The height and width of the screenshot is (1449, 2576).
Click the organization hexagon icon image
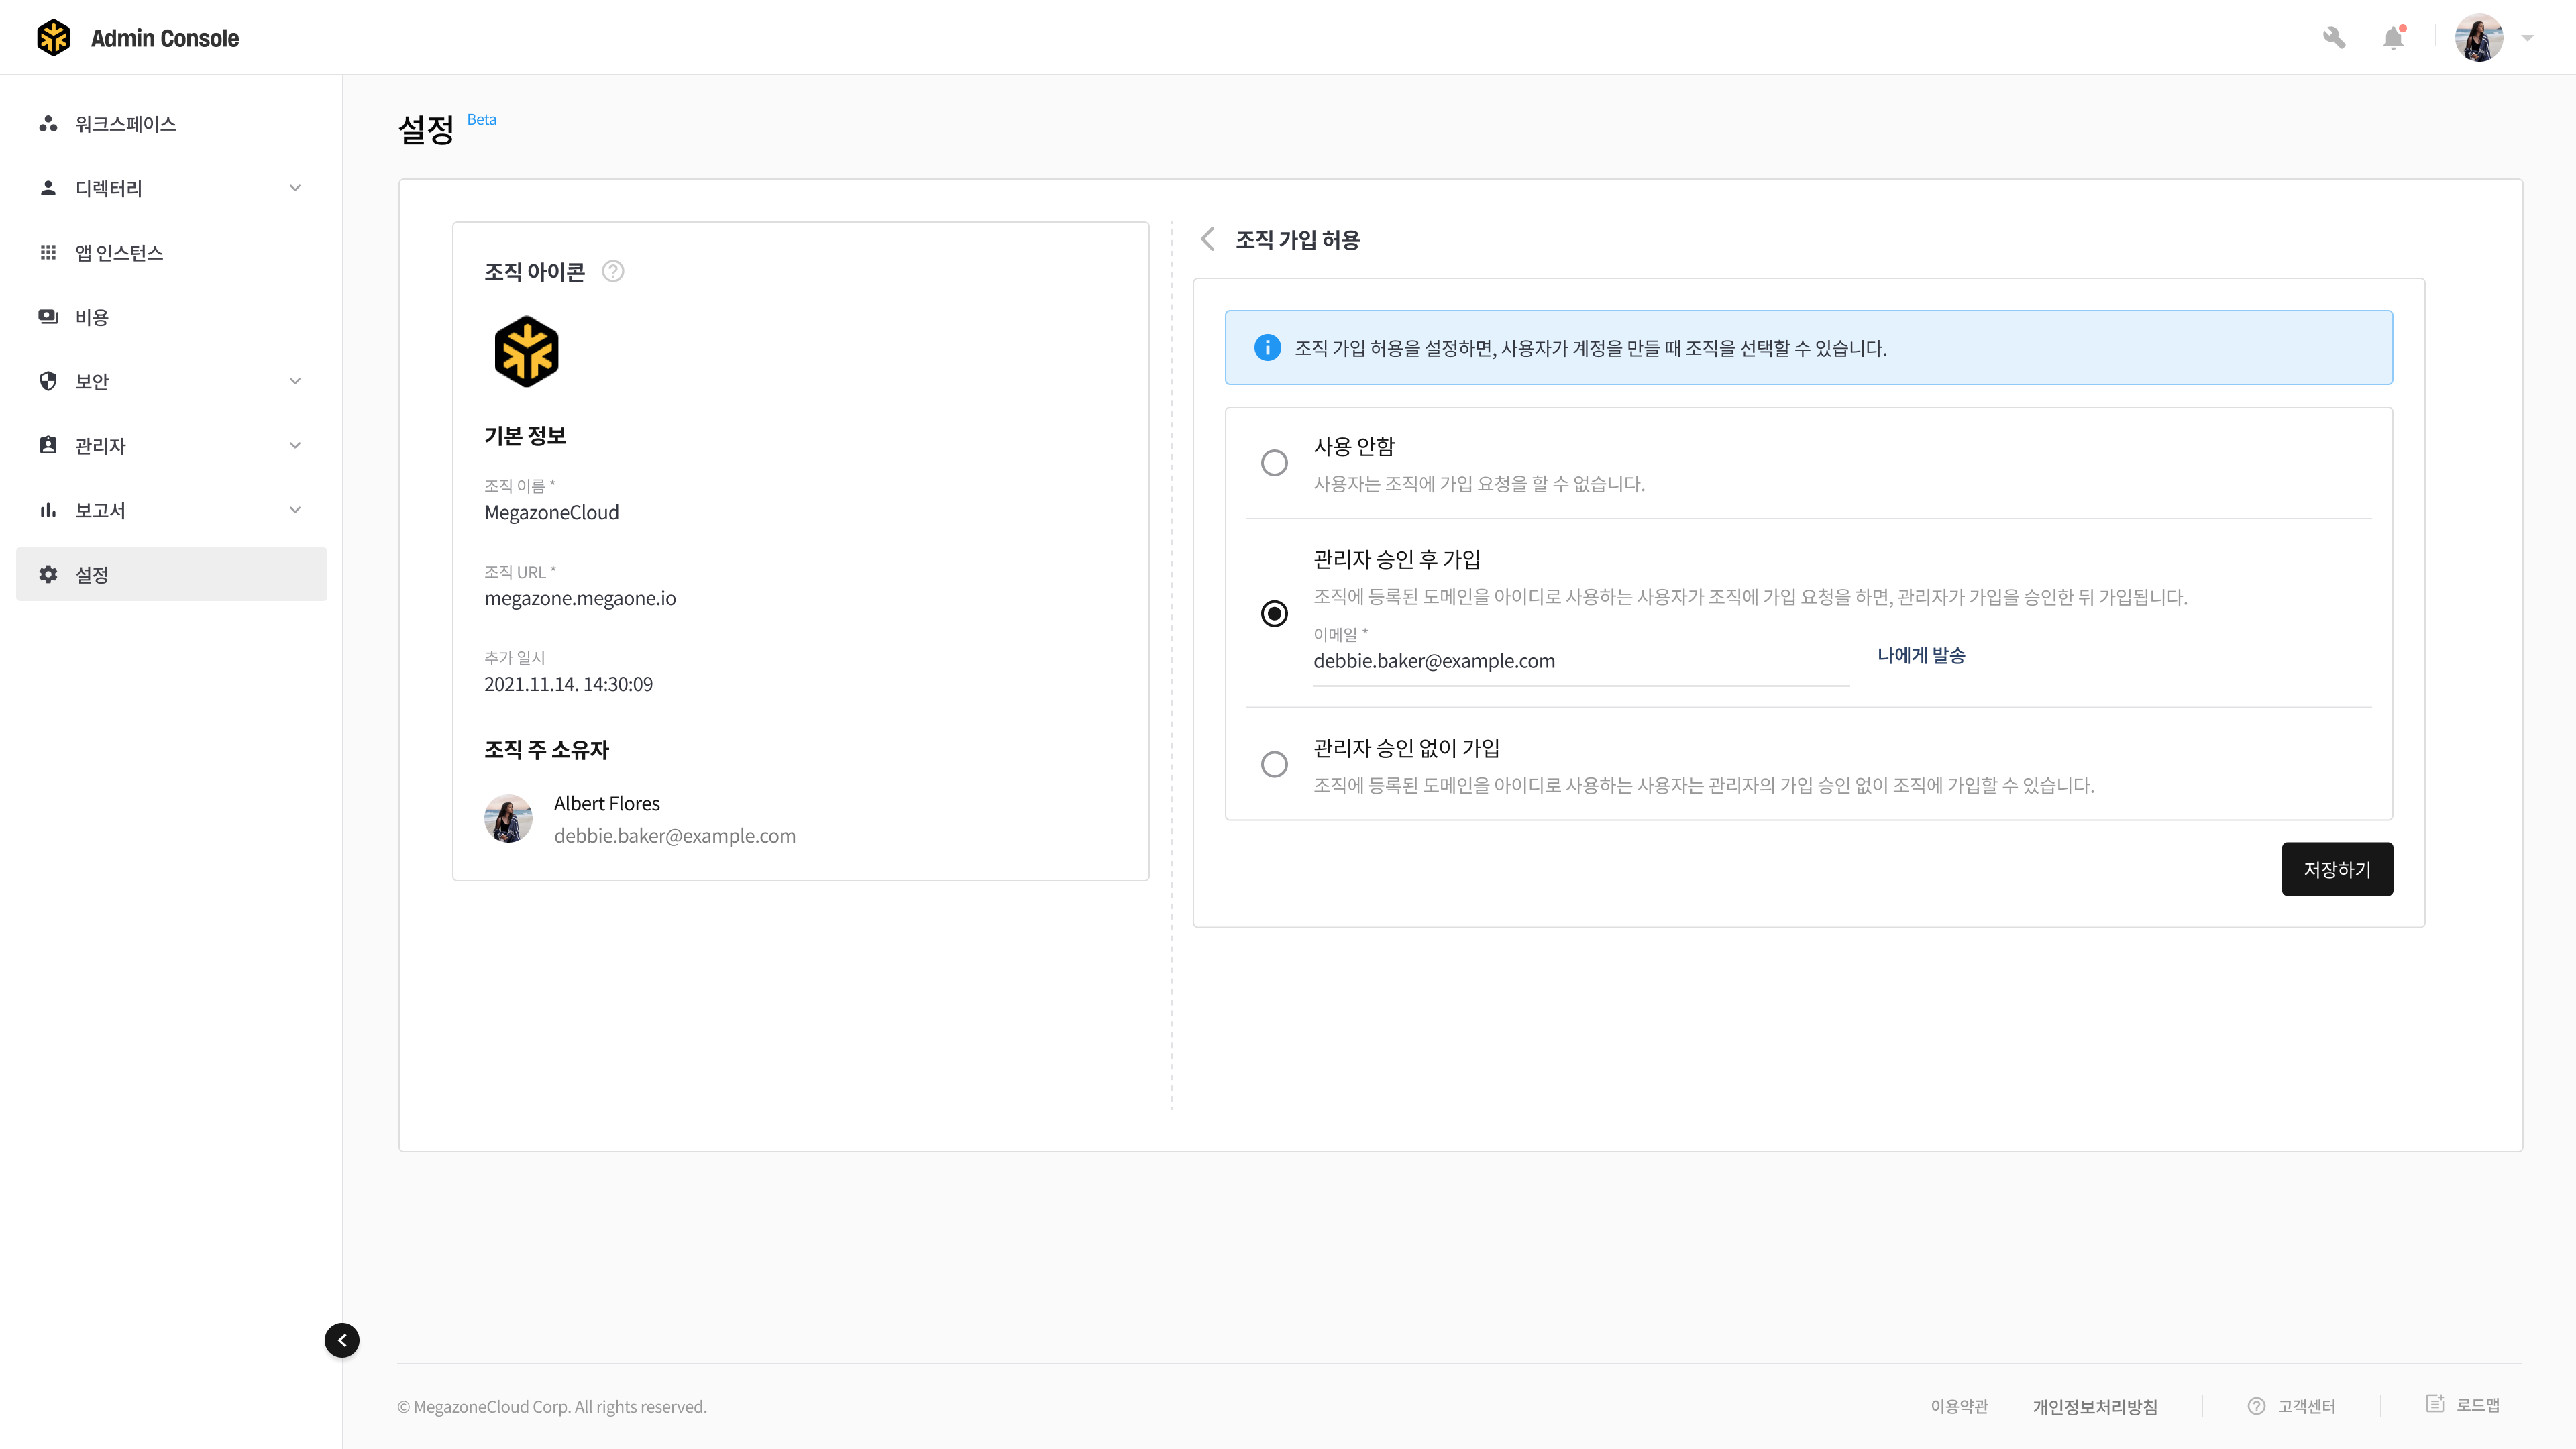(526, 351)
